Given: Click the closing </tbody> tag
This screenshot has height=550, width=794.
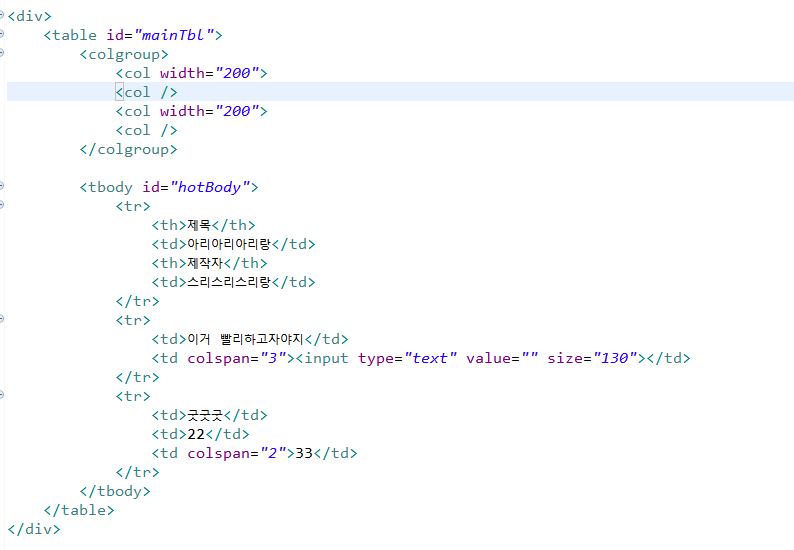Looking at the screenshot, I should tap(115, 491).
